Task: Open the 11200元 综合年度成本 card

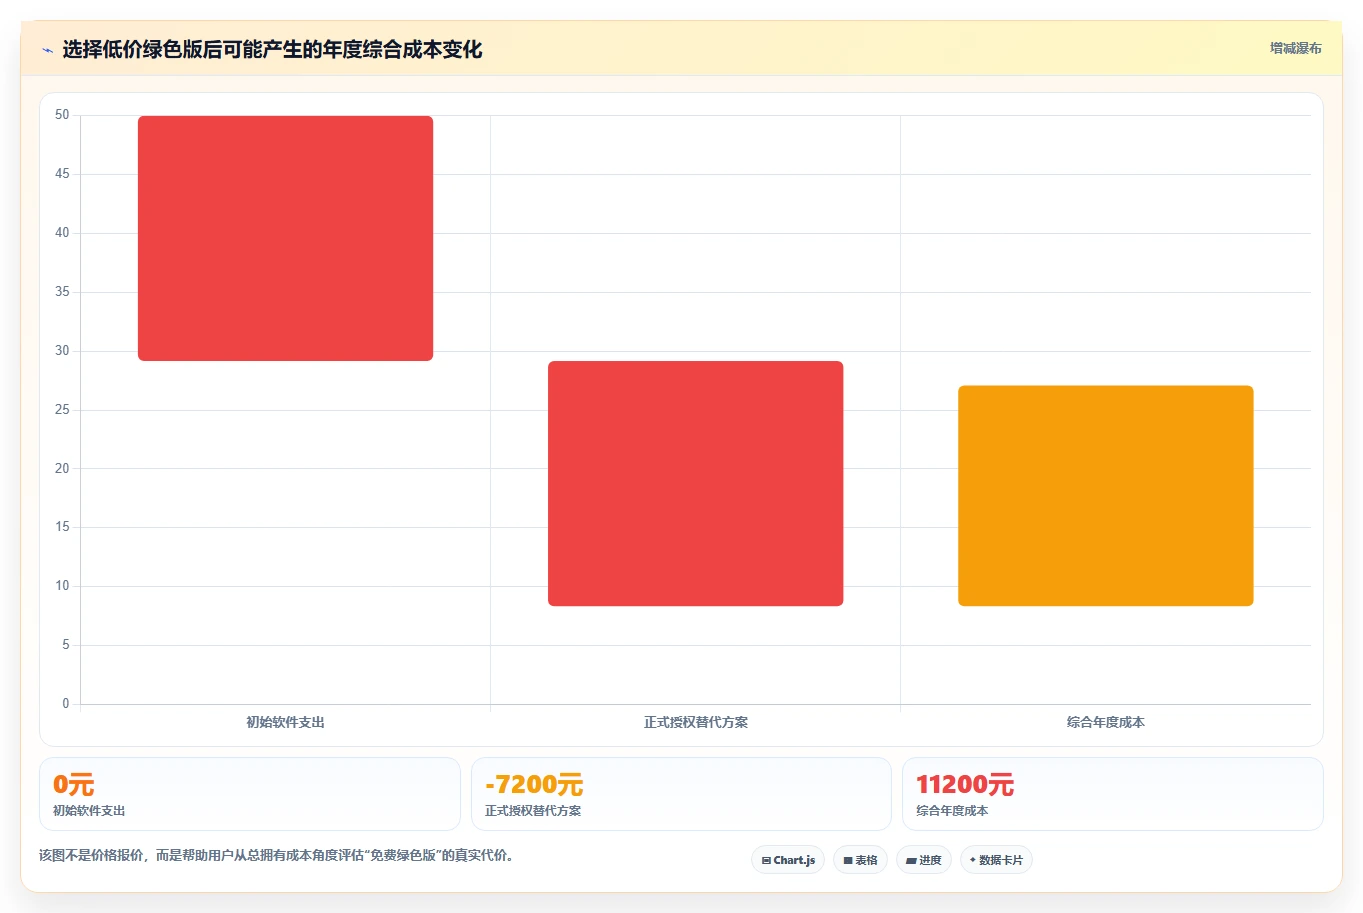Action: pos(1112,794)
